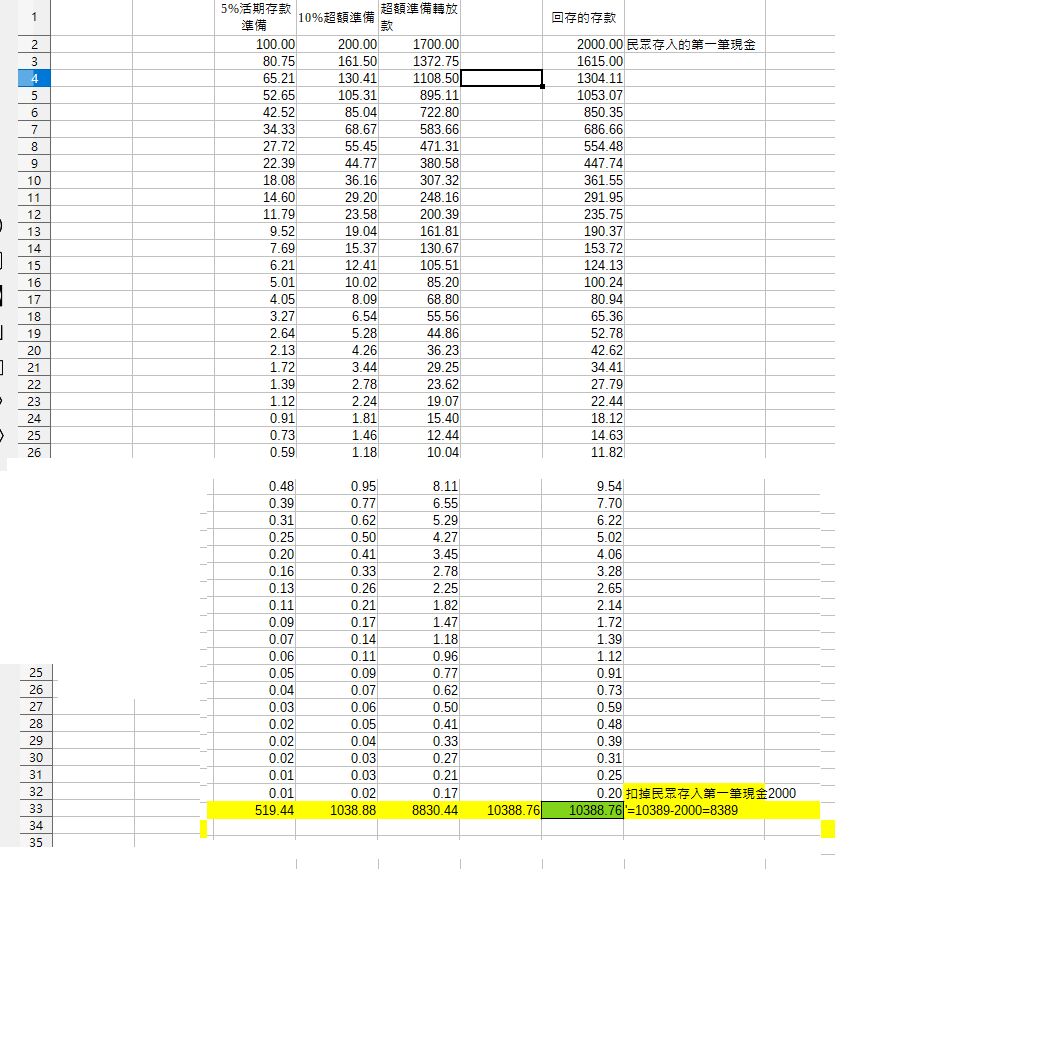The height and width of the screenshot is (1054, 1052).
Task: Select the green highlighted 10388.76 cell
Action: click(582, 810)
